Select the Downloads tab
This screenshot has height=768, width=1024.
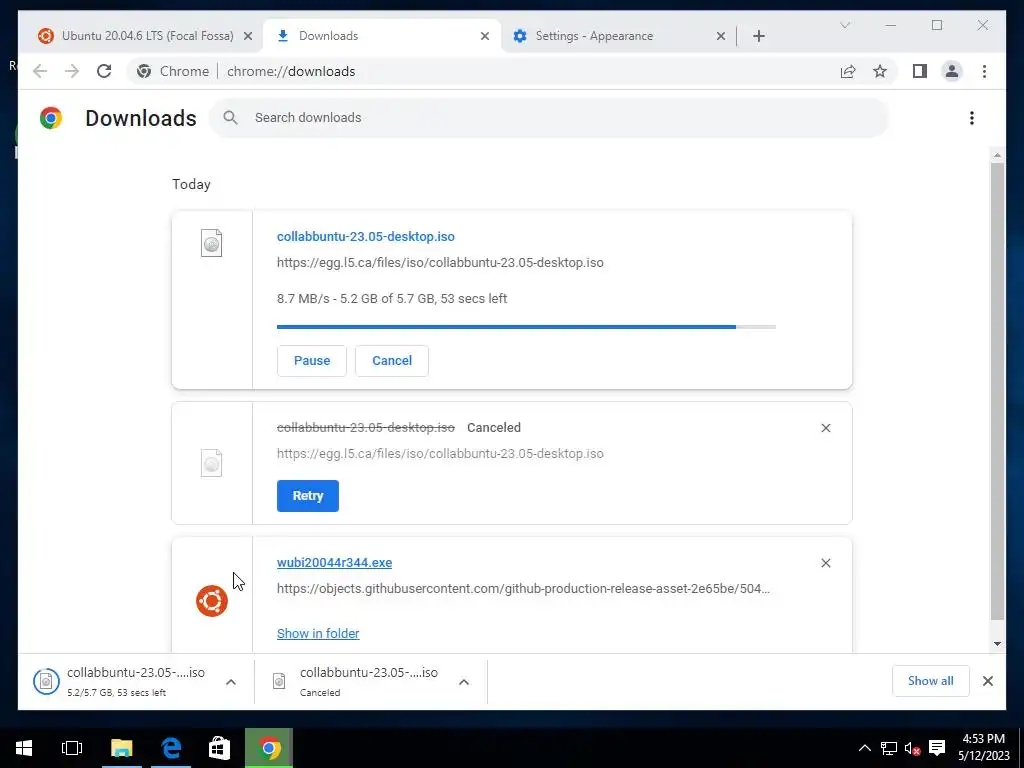point(381,36)
